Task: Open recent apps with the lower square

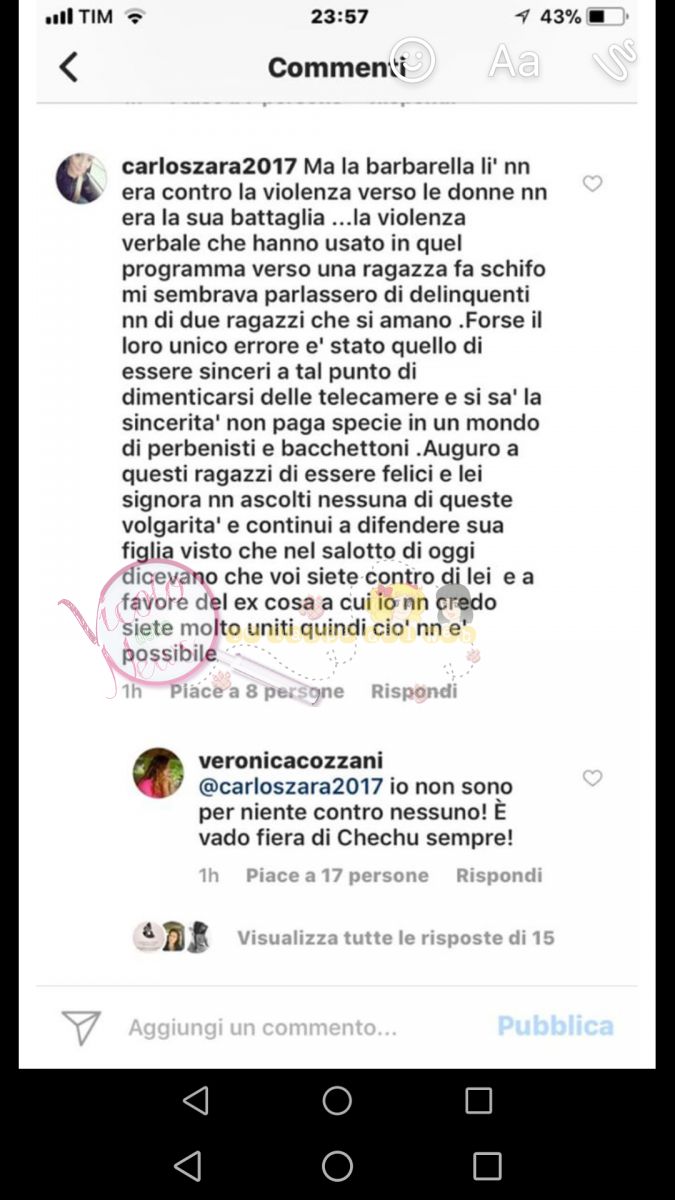Action: tap(487, 1166)
